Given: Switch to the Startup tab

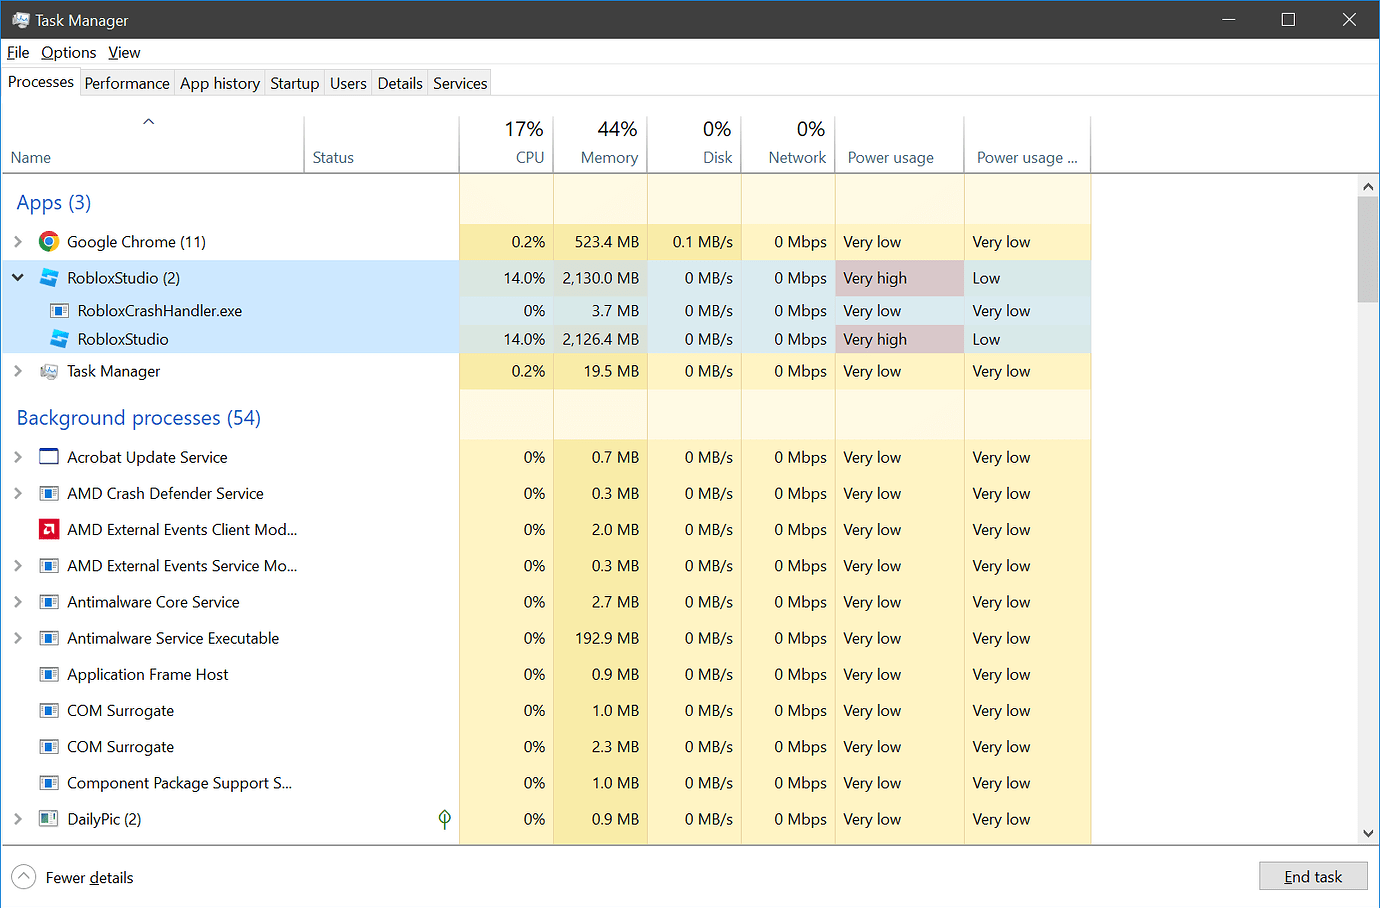Looking at the screenshot, I should (x=294, y=83).
